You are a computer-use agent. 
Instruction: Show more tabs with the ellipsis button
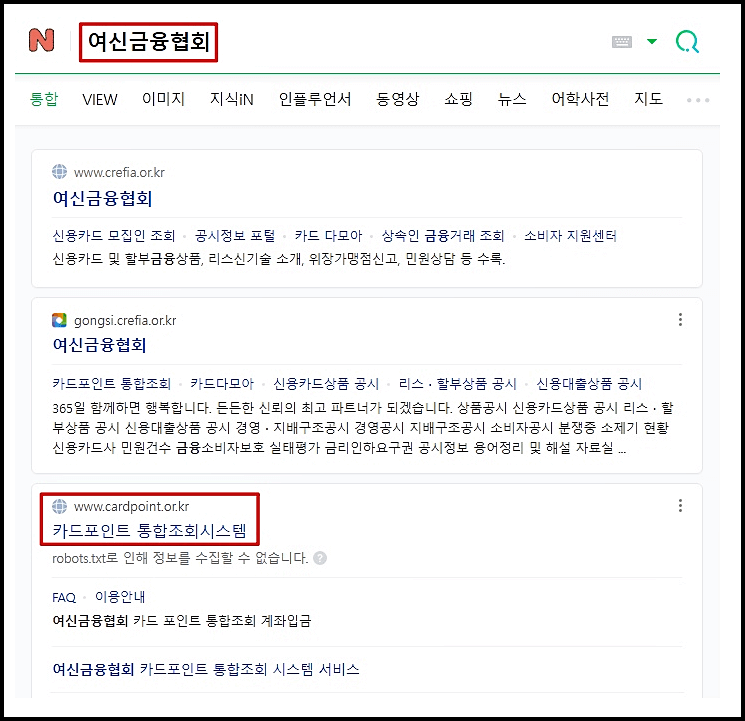click(698, 100)
